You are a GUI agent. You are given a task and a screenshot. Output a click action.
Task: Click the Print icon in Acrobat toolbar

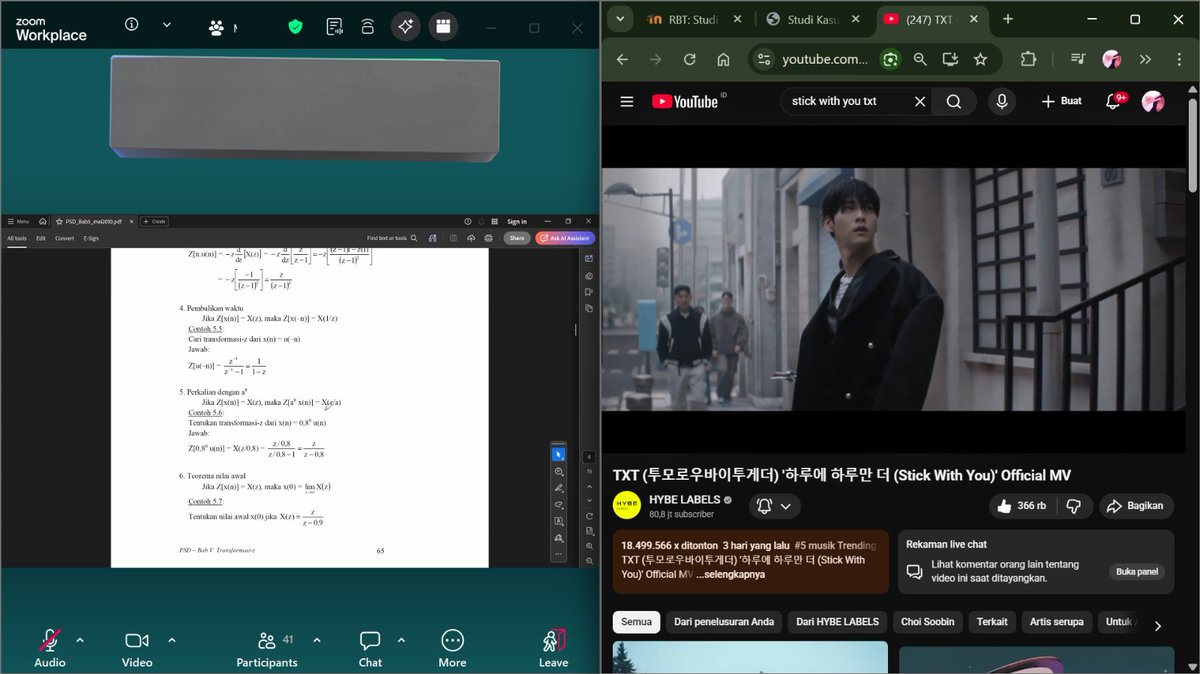(x=488, y=238)
